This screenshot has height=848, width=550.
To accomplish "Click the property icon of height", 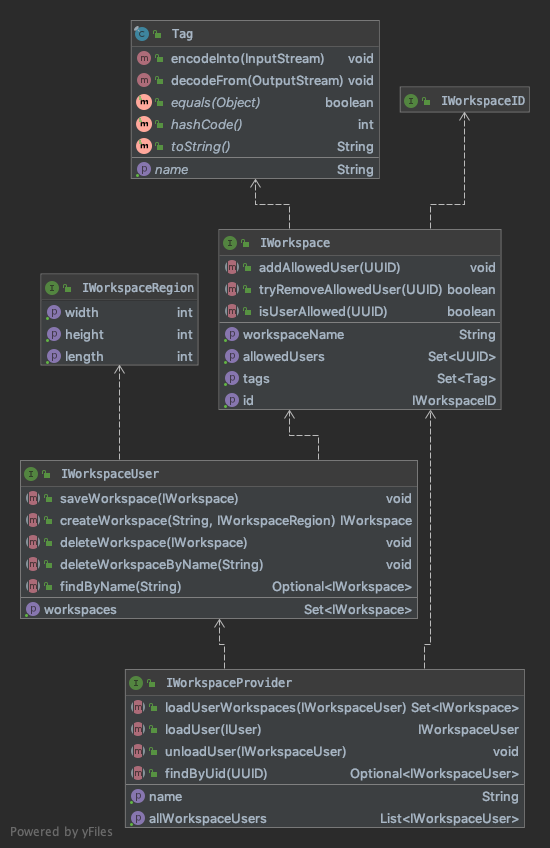I will point(54,334).
